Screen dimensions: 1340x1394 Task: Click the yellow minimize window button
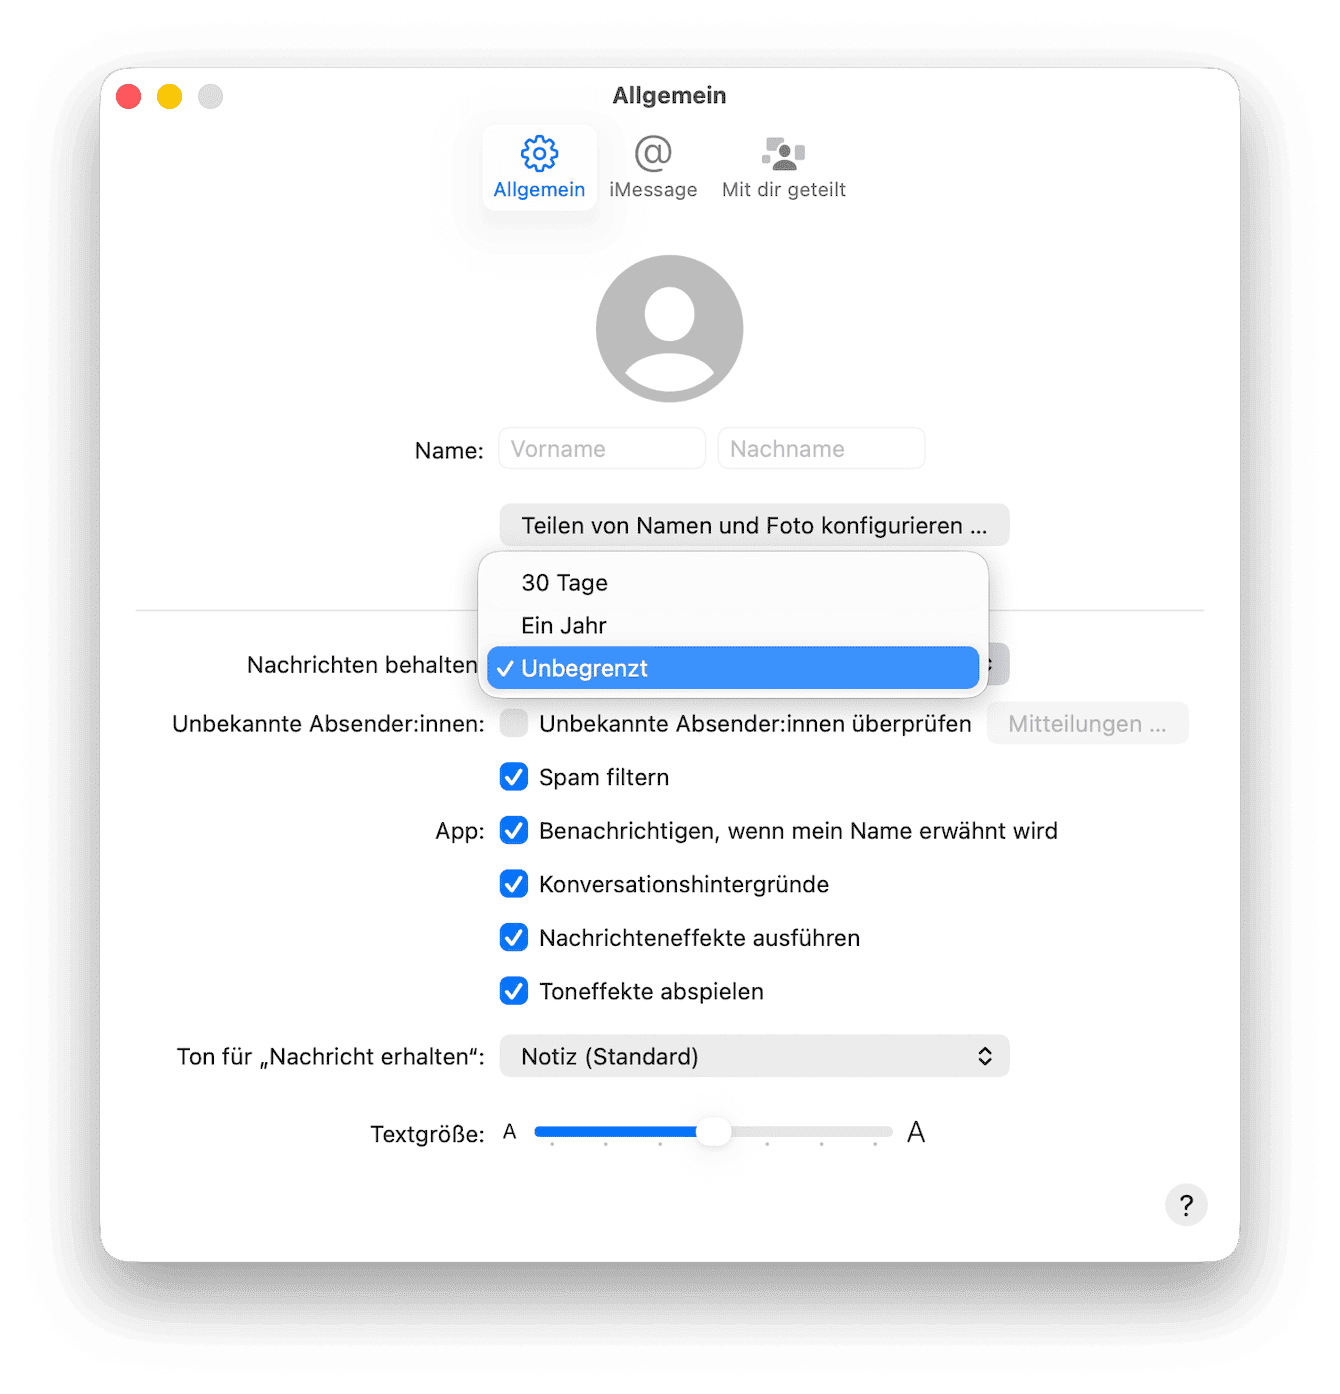[x=170, y=96]
